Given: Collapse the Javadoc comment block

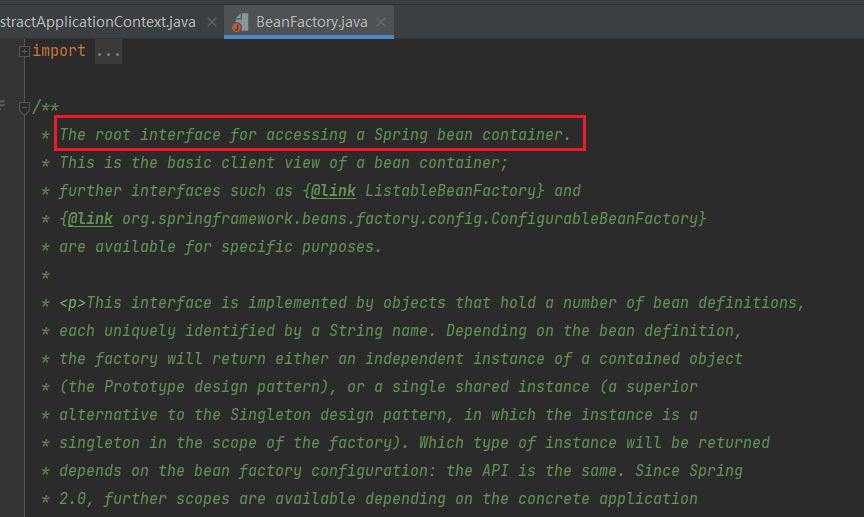Looking at the screenshot, I should [x=25, y=107].
